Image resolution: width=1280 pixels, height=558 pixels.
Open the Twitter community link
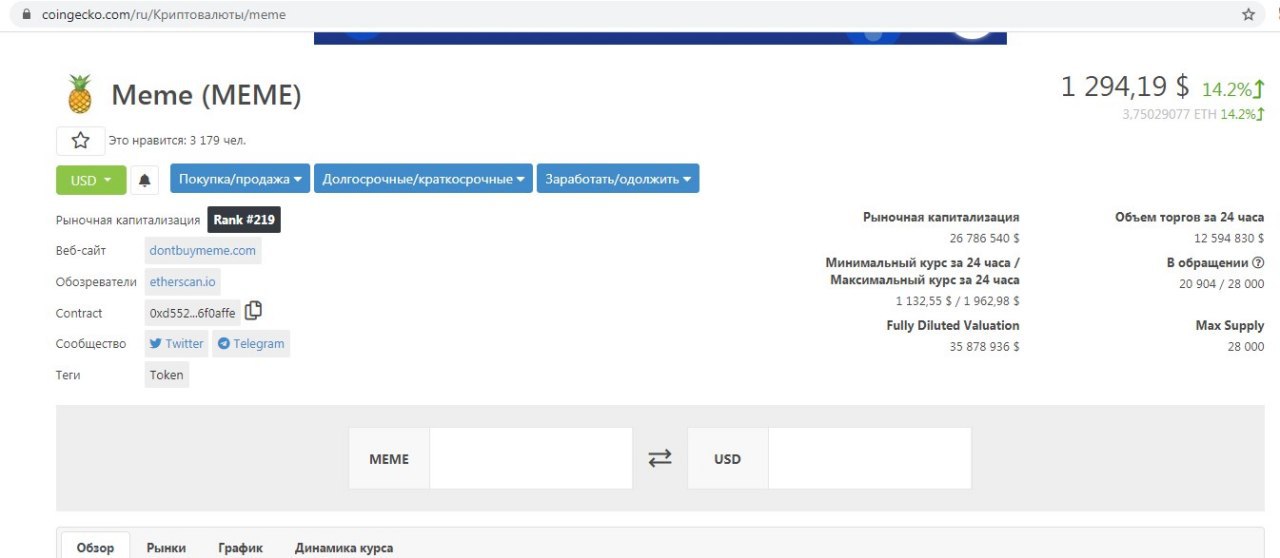[176, 343]
